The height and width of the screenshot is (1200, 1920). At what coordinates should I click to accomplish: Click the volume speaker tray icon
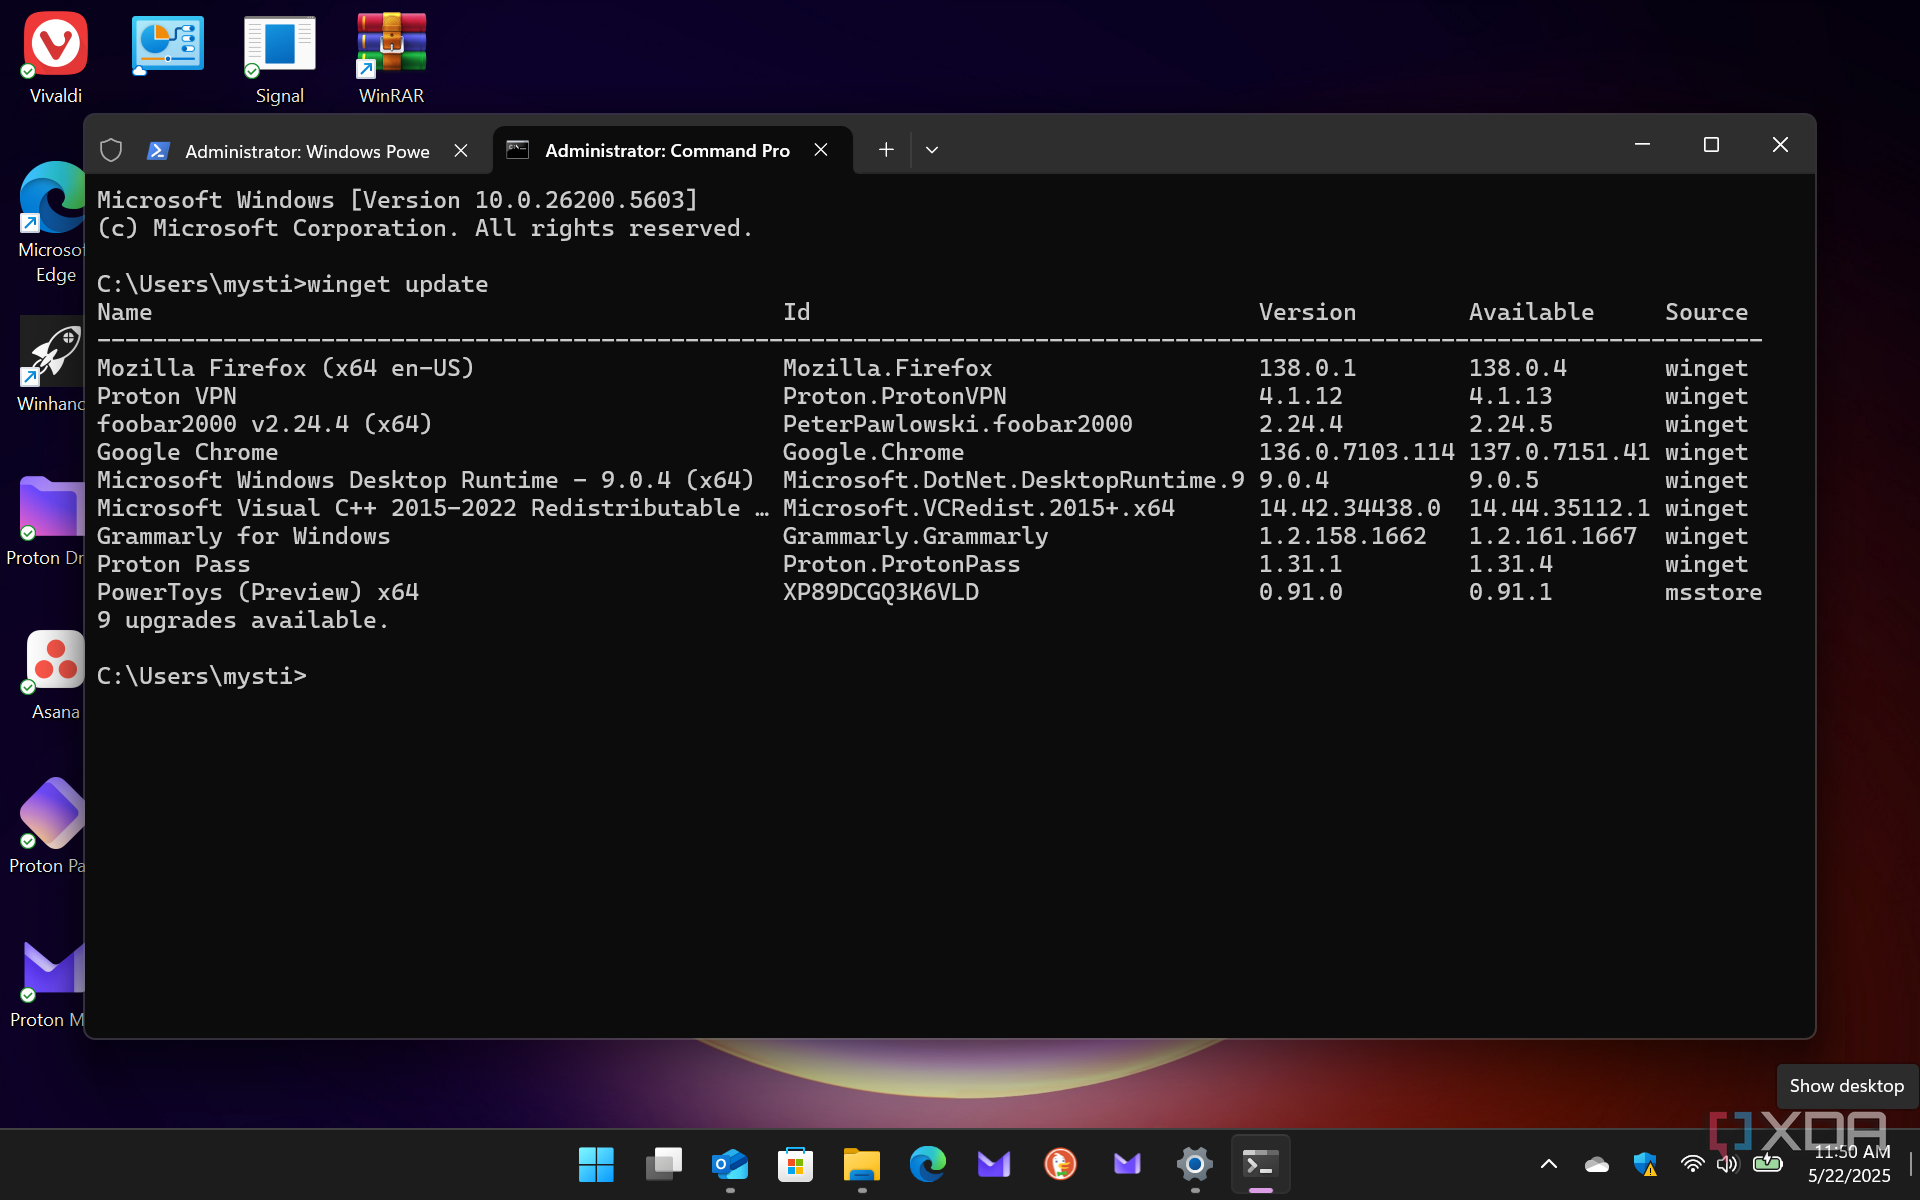pos(1727,1164)
